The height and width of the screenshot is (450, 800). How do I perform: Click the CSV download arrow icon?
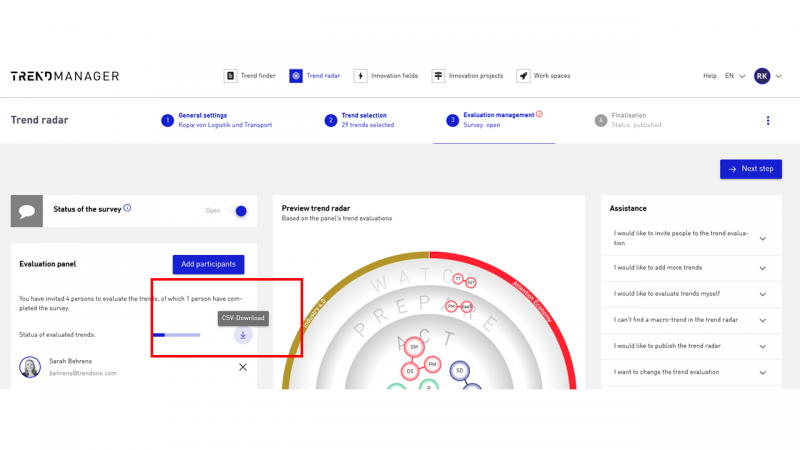(x=243, y=335)
